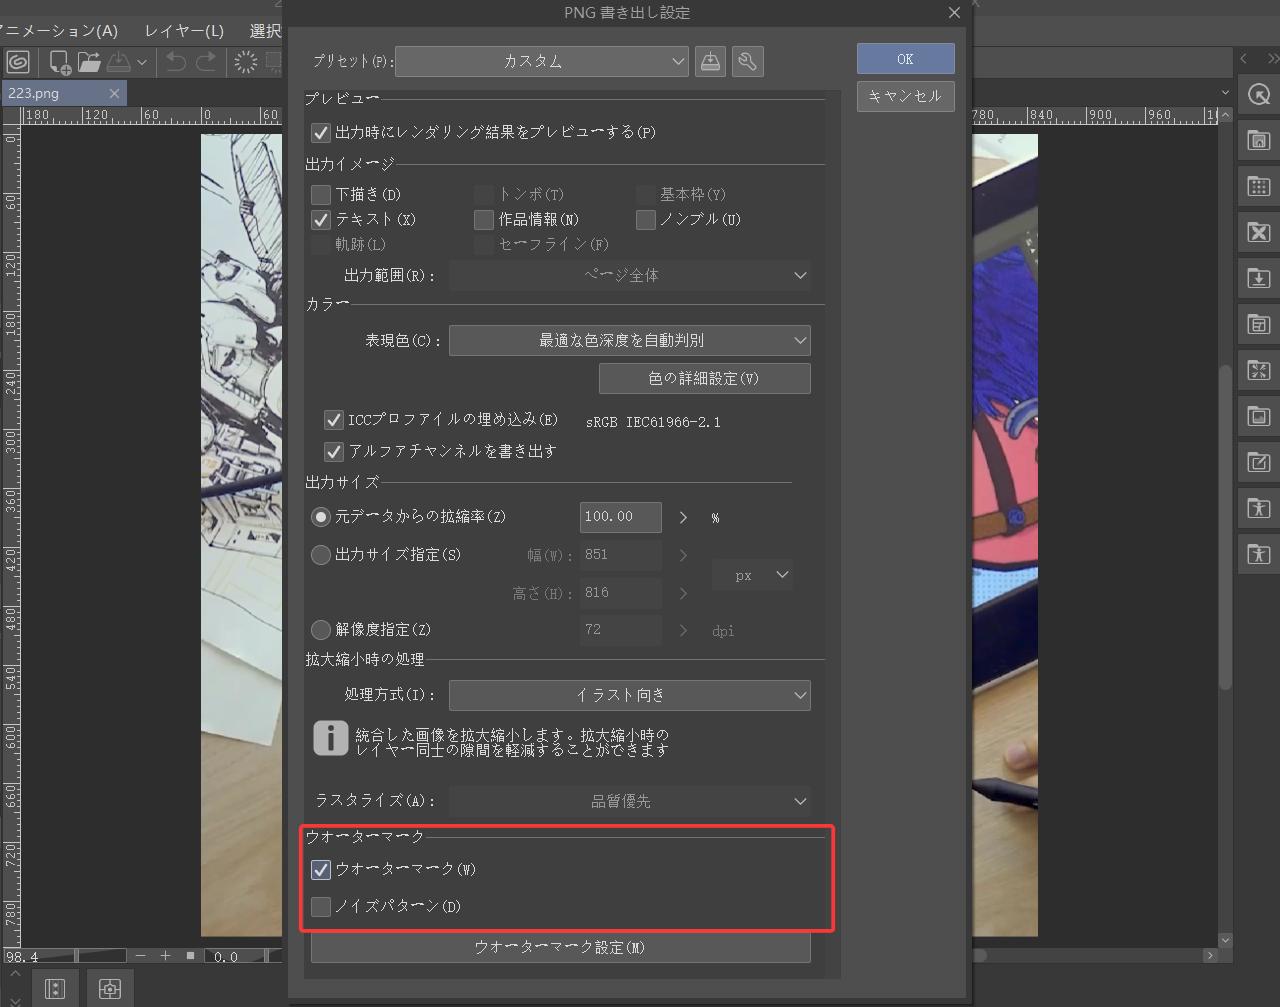Image resolution: width=1280 pixels, height=1007 pixels.
Task: Click the undo arrow in the toolbar
Action: pyautogui.click(x=176, y=62)
